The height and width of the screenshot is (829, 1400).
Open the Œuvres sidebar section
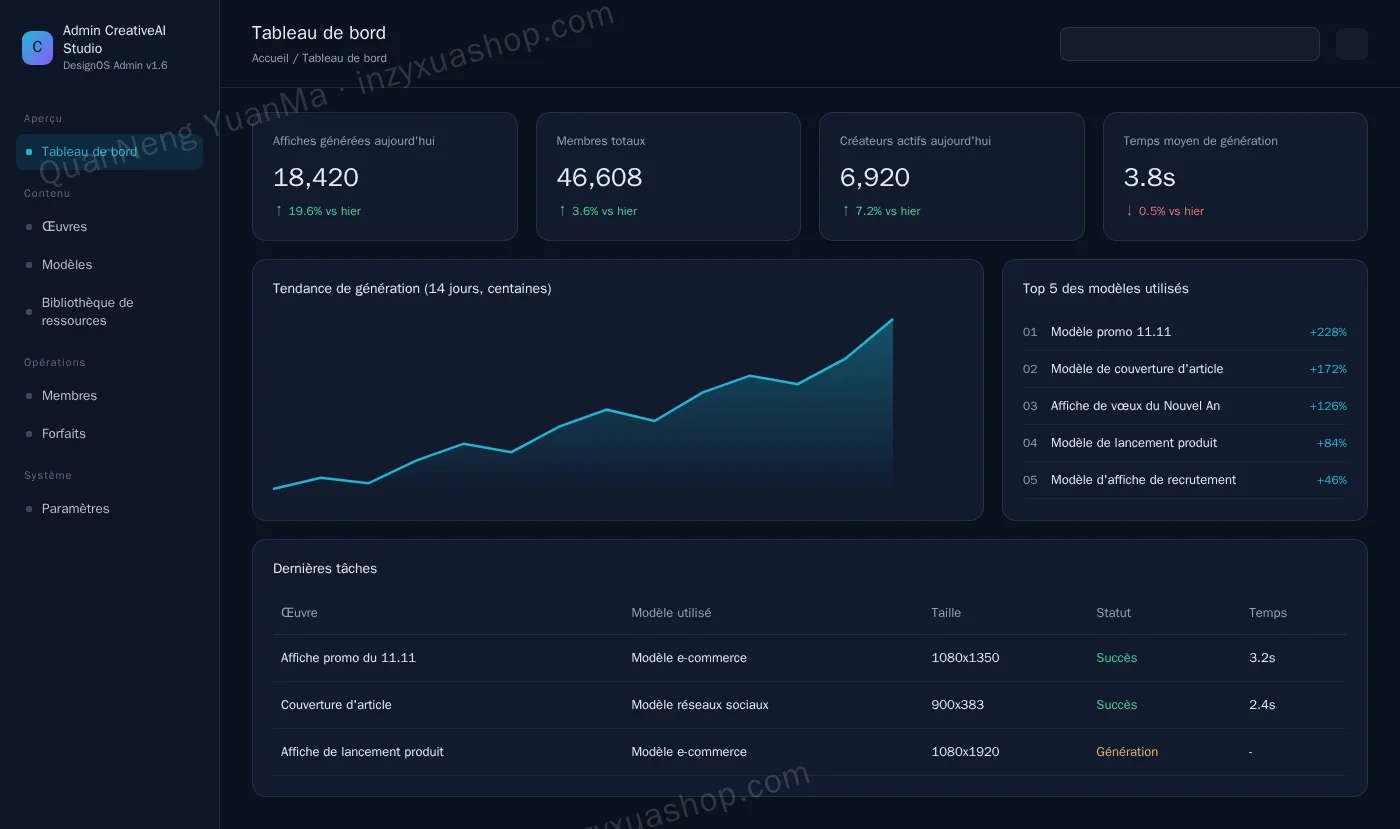click(109, 227)
